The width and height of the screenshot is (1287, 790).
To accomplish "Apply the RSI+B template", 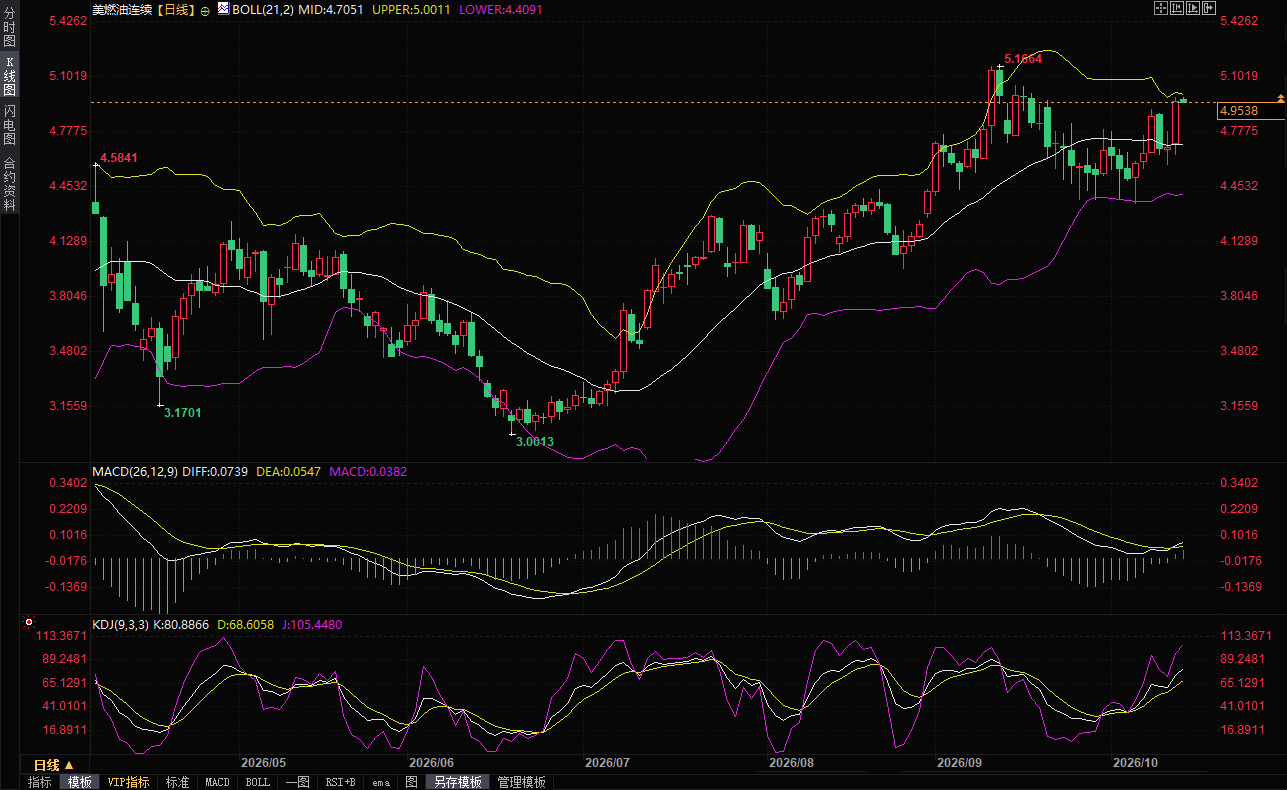I will pyautogui.click(x=341, y=782).
